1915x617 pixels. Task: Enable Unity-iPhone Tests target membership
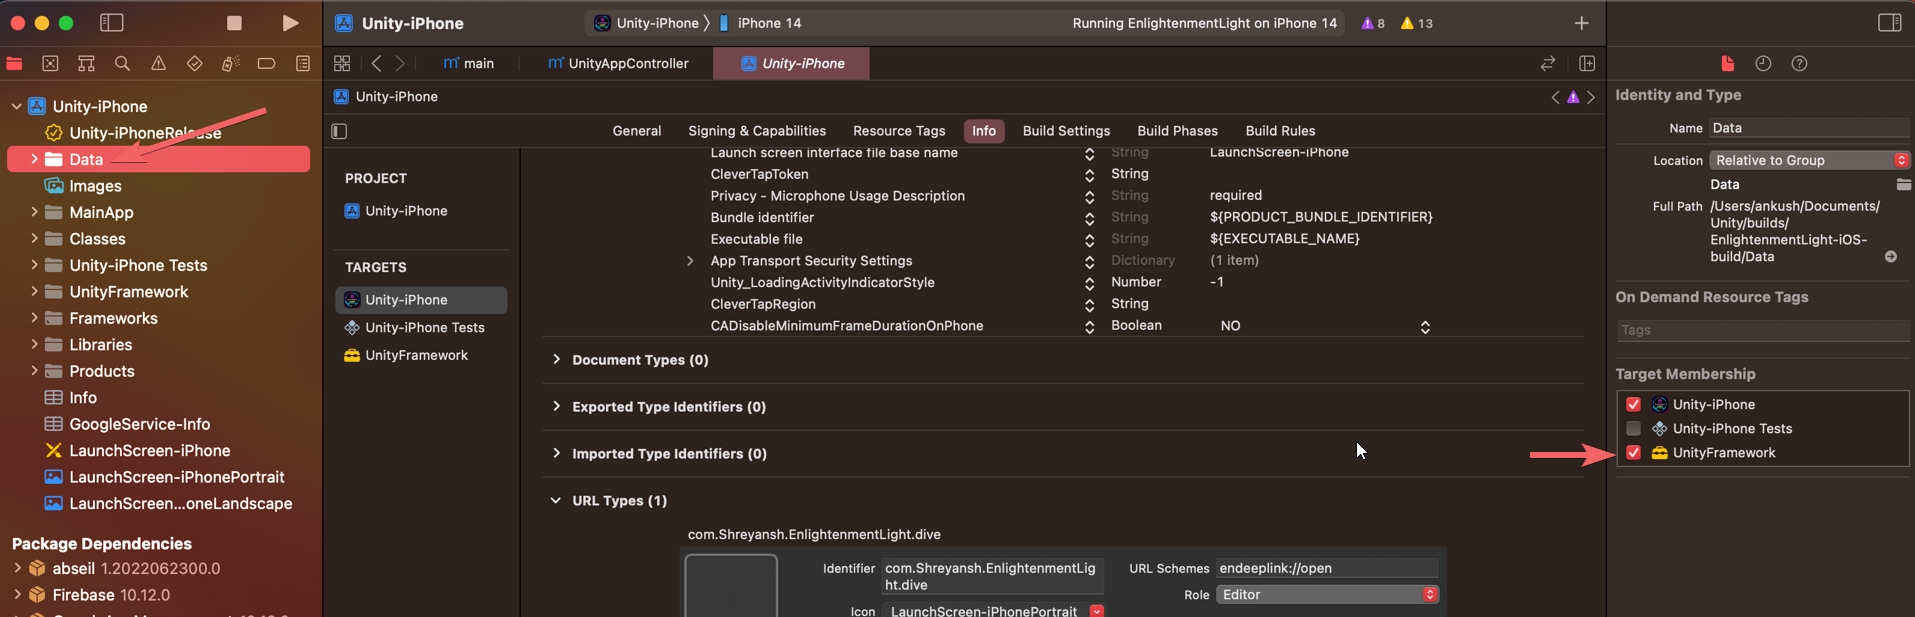(x=1633, y=429)
